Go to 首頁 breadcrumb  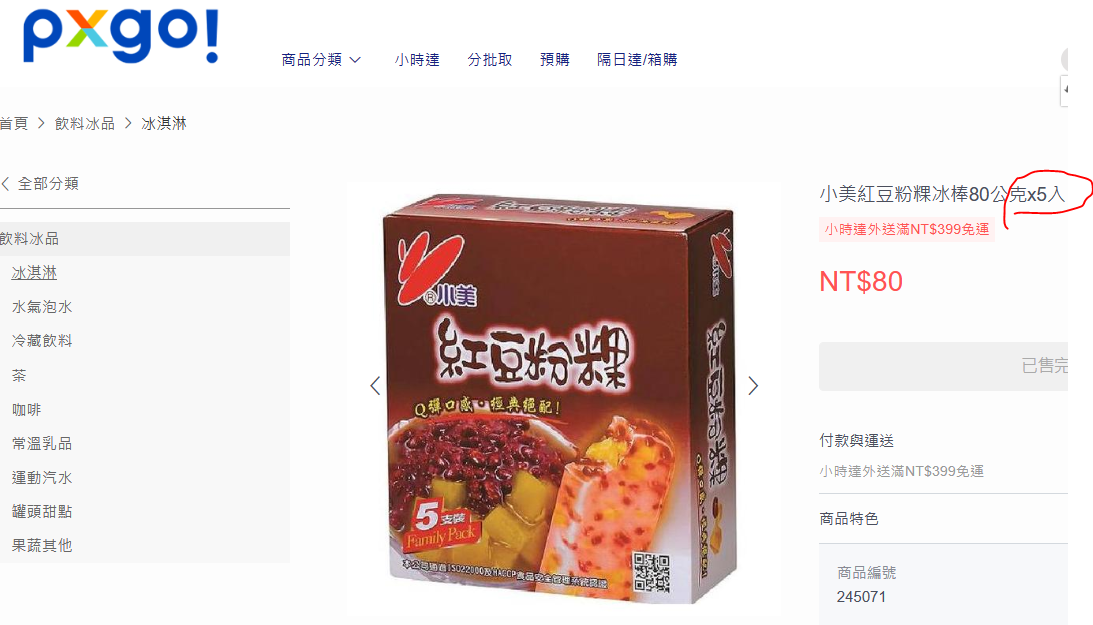point(14,124)
